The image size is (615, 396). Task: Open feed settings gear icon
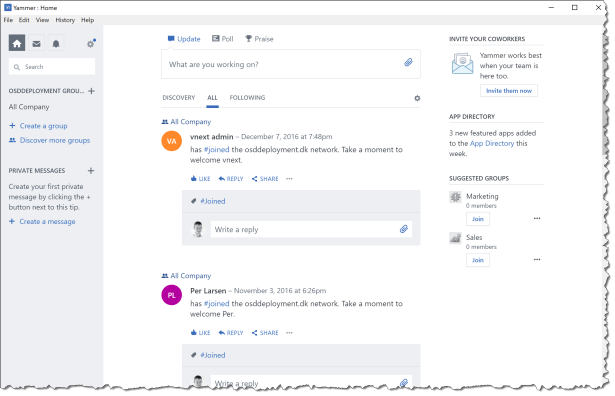point(417,98)
